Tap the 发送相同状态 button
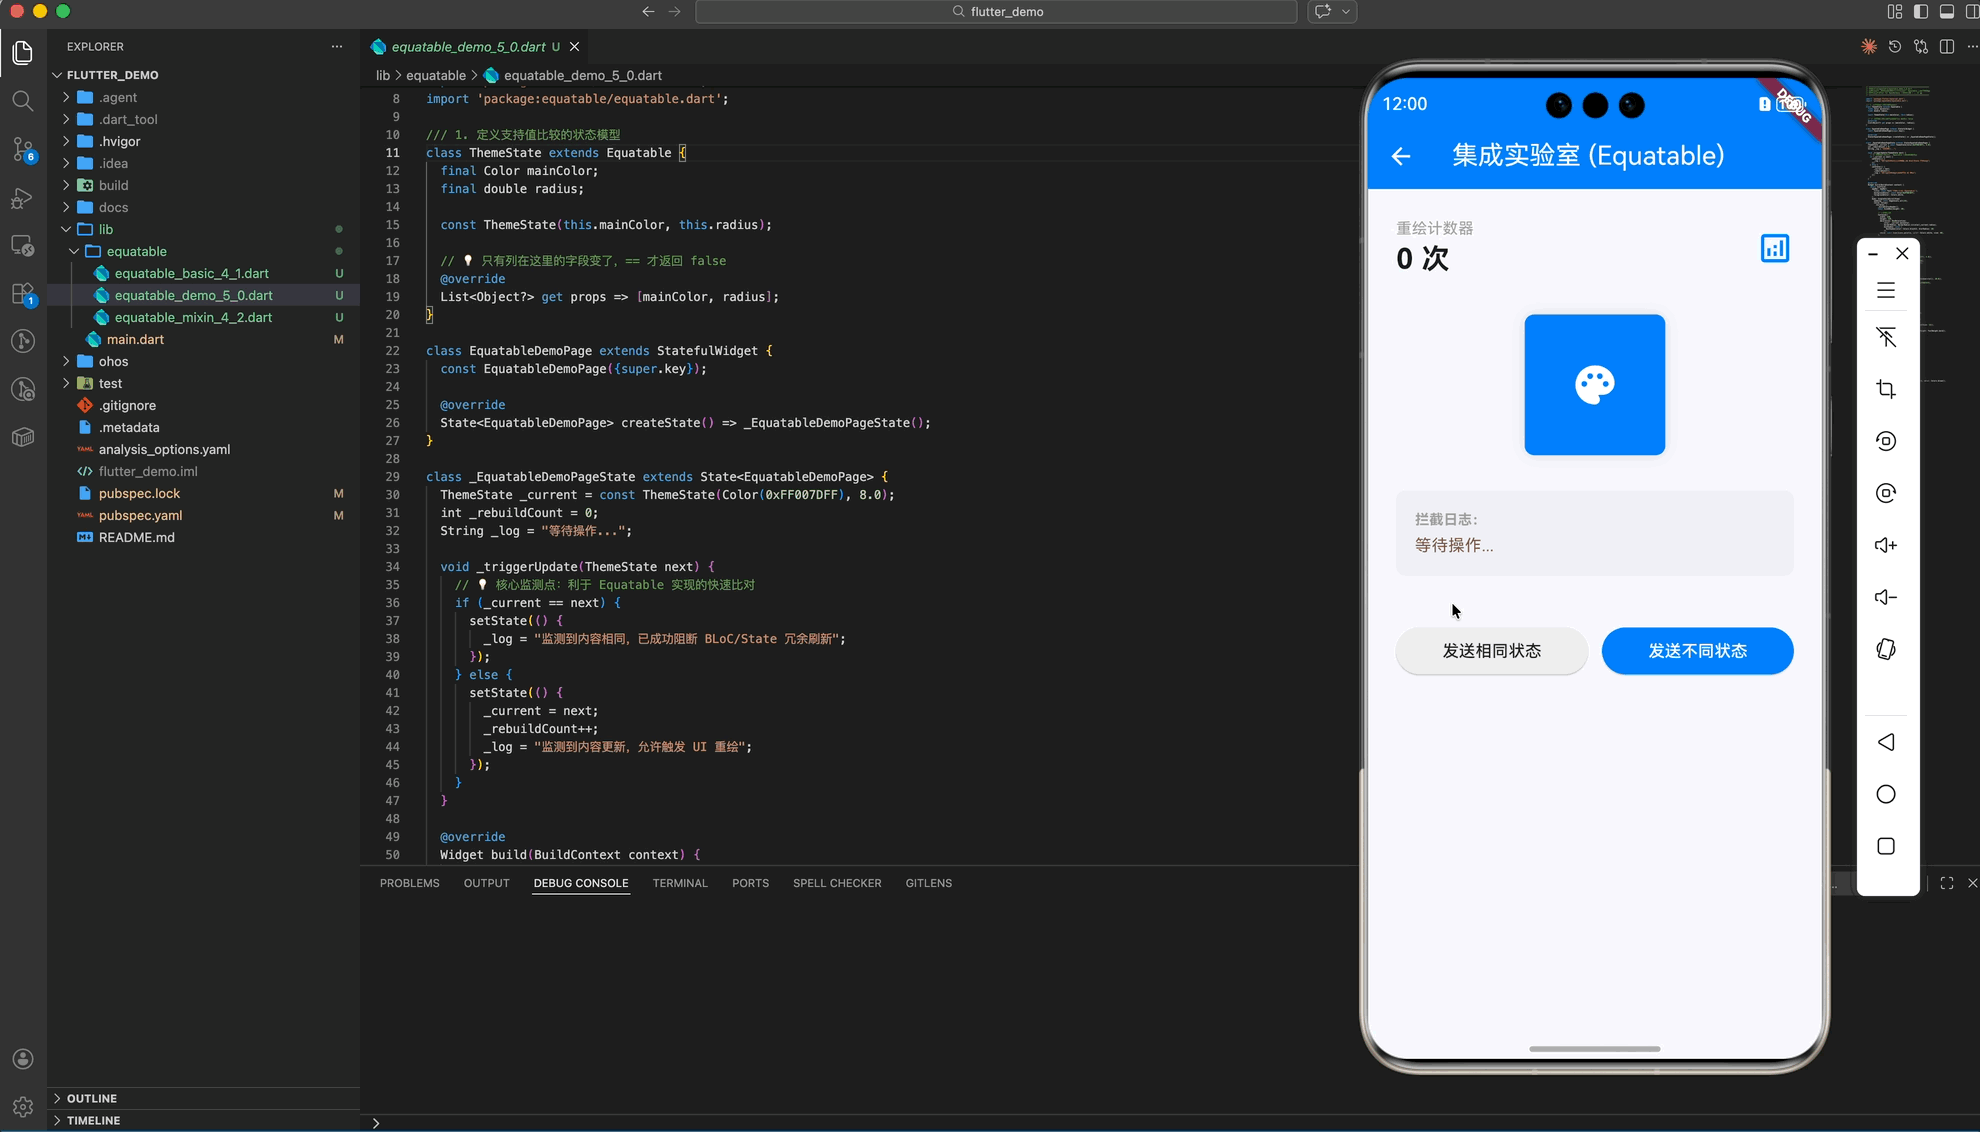 1490,651
